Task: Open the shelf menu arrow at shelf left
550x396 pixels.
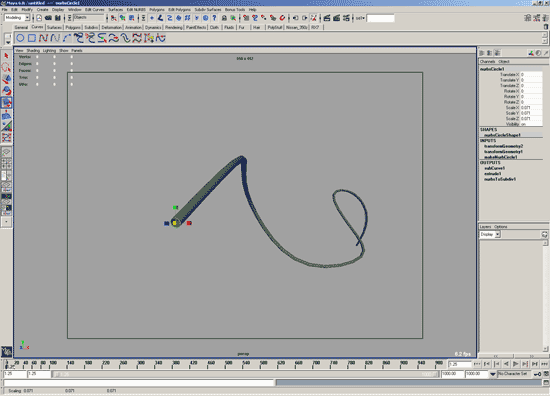Action: 7,42
